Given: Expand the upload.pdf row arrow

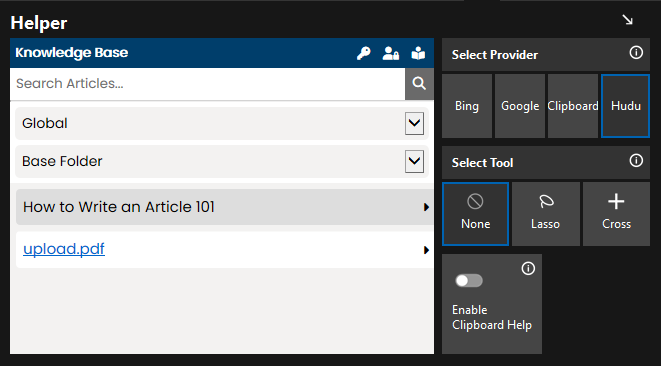Looking at the screenshot, I should tap(426, 250).
